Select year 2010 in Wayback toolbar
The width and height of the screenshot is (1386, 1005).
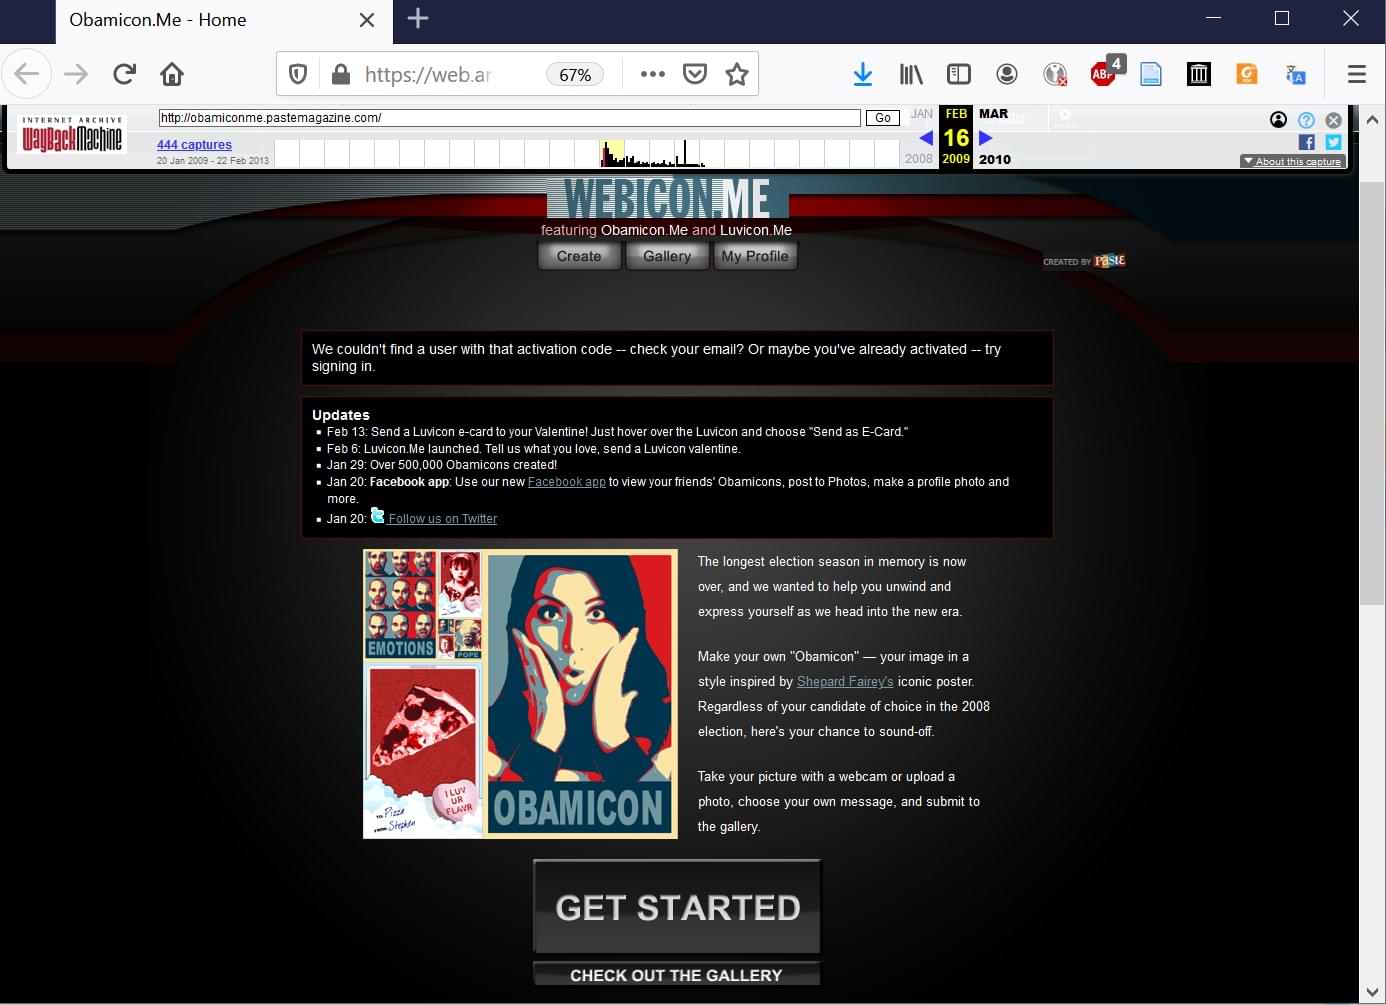(x=995, y=159)
